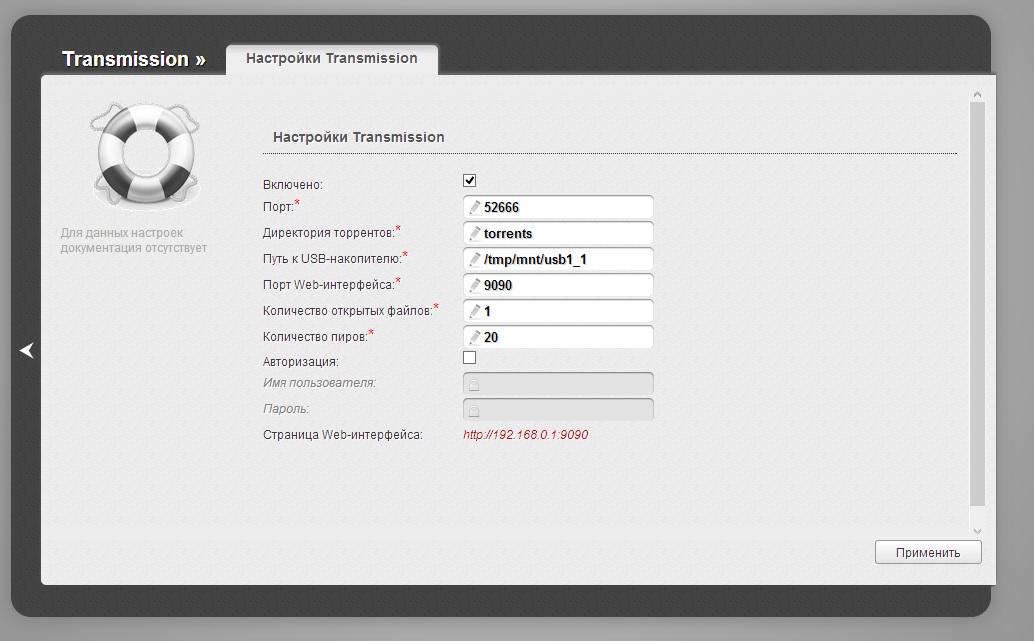Click the torrents directory text field
1034x641 pixels.
tap(565, 234)
